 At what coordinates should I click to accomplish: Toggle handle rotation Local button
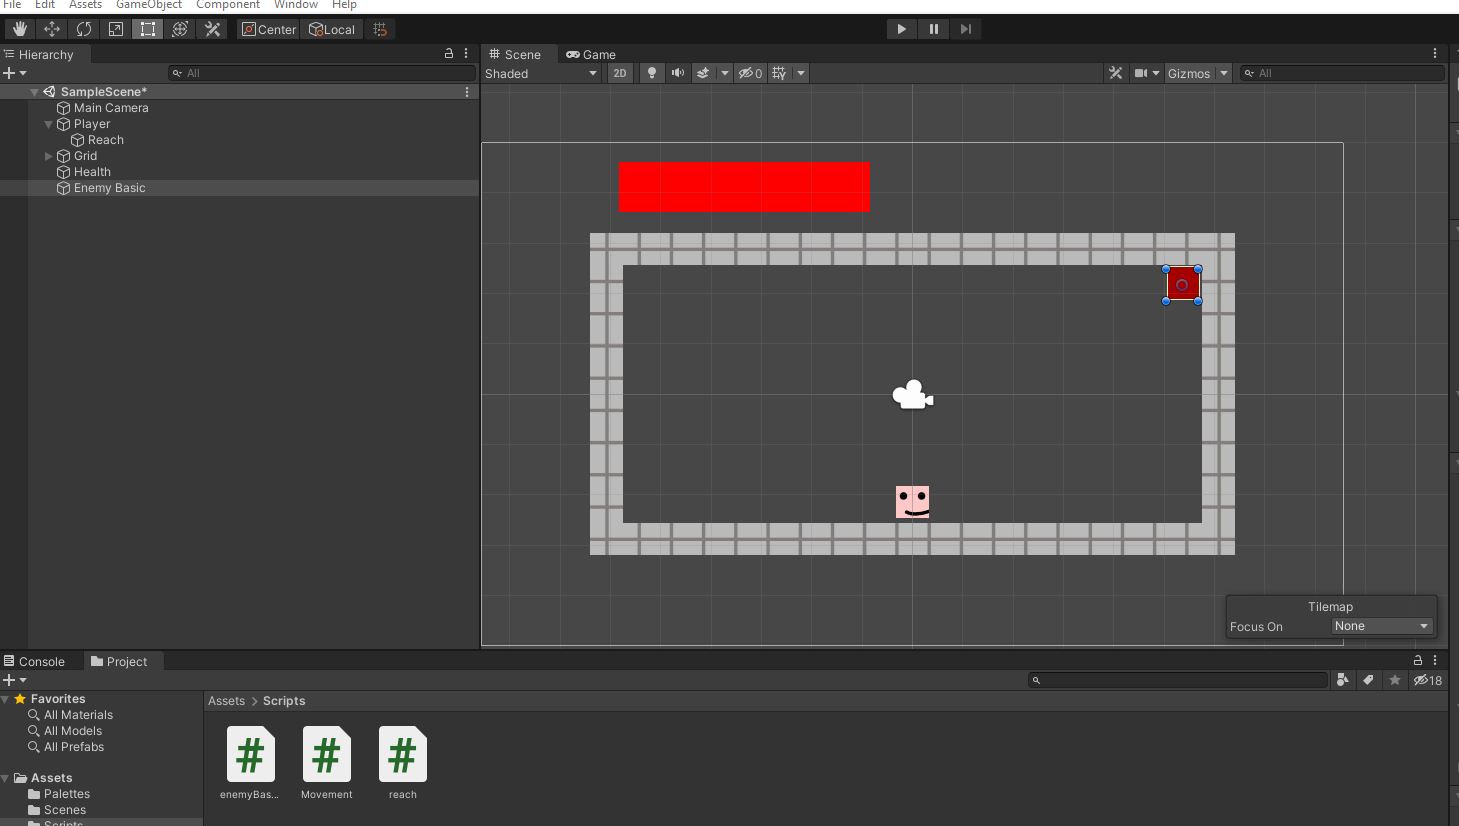click(332, 29)
